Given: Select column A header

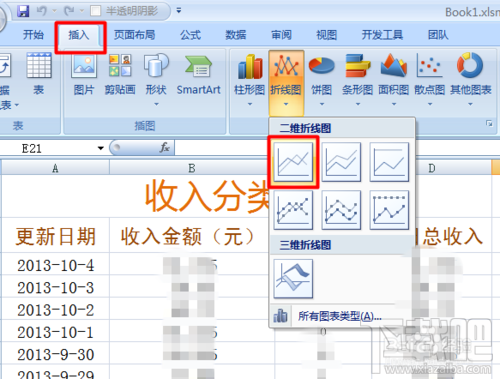Looking at the screenshot, I should tap(55, 168).
